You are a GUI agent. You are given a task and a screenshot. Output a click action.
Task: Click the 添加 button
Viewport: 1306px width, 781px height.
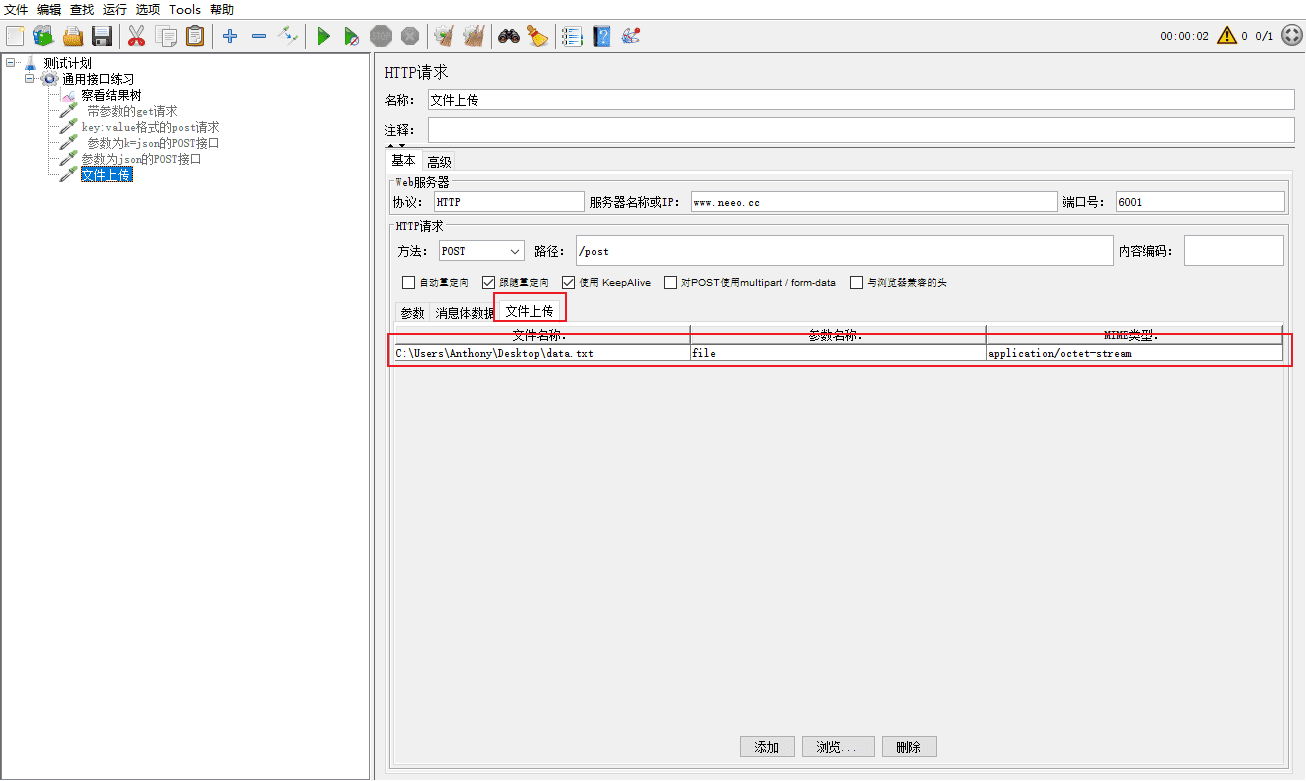[767, 747]
